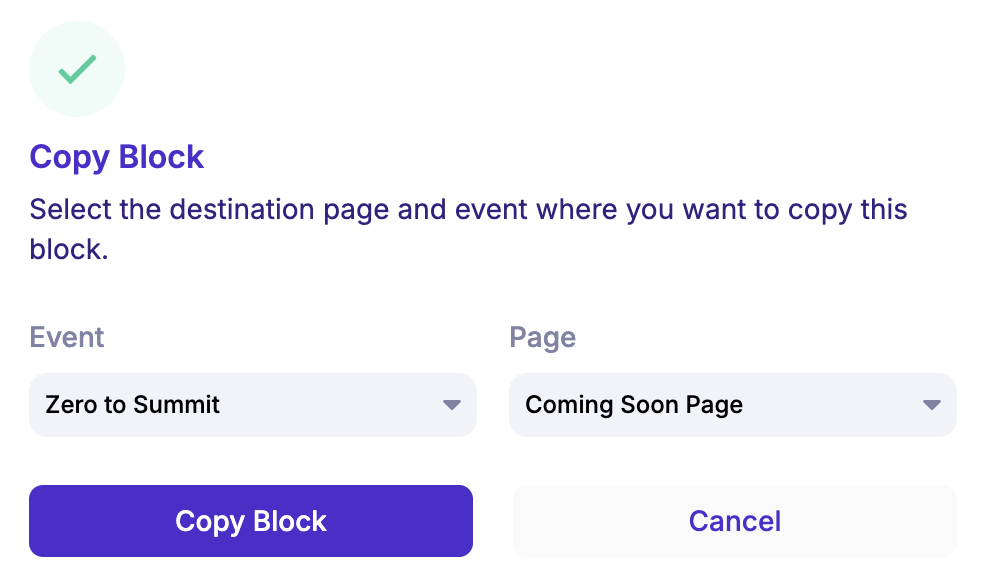Click the Page field label

(542, 337)
